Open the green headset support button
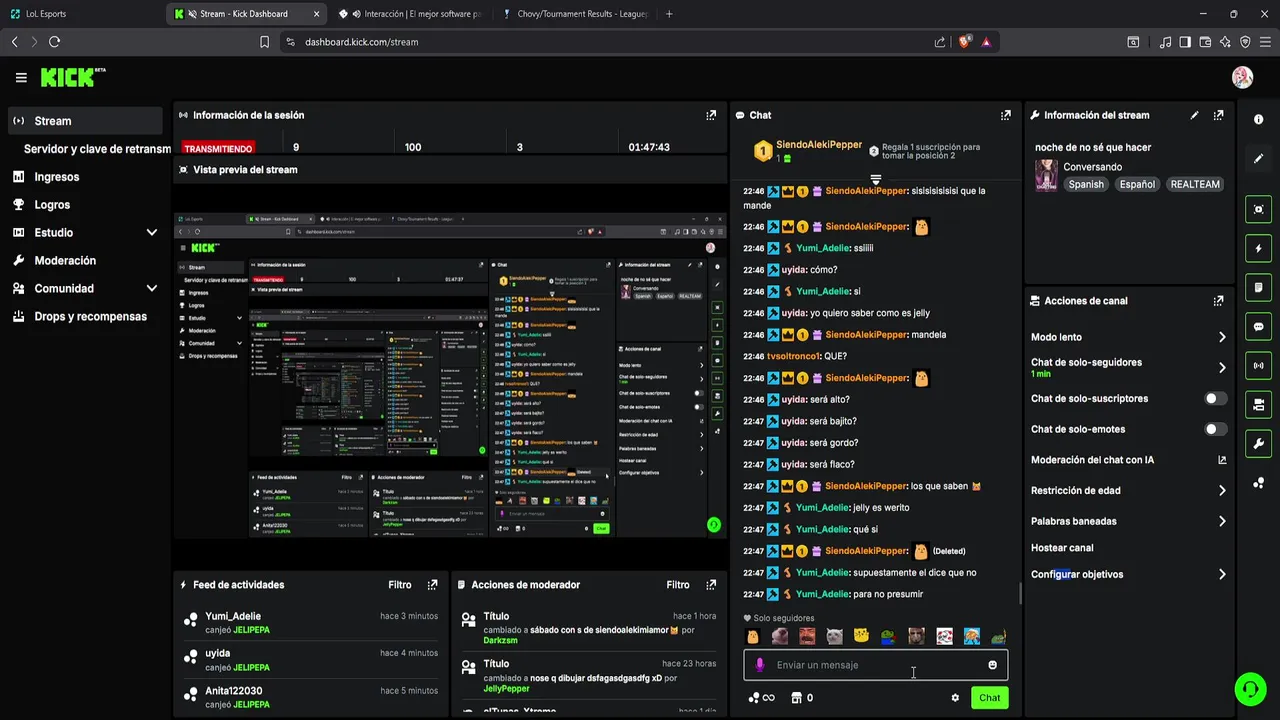This screenshot has width=1280, height=720. click(1250, 689)
